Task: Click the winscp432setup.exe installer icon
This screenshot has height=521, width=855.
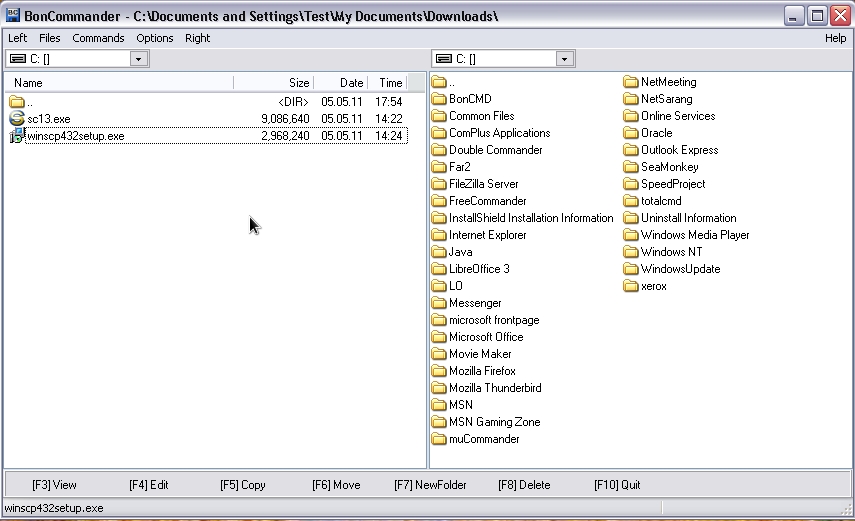Action: tap(17, 135)
